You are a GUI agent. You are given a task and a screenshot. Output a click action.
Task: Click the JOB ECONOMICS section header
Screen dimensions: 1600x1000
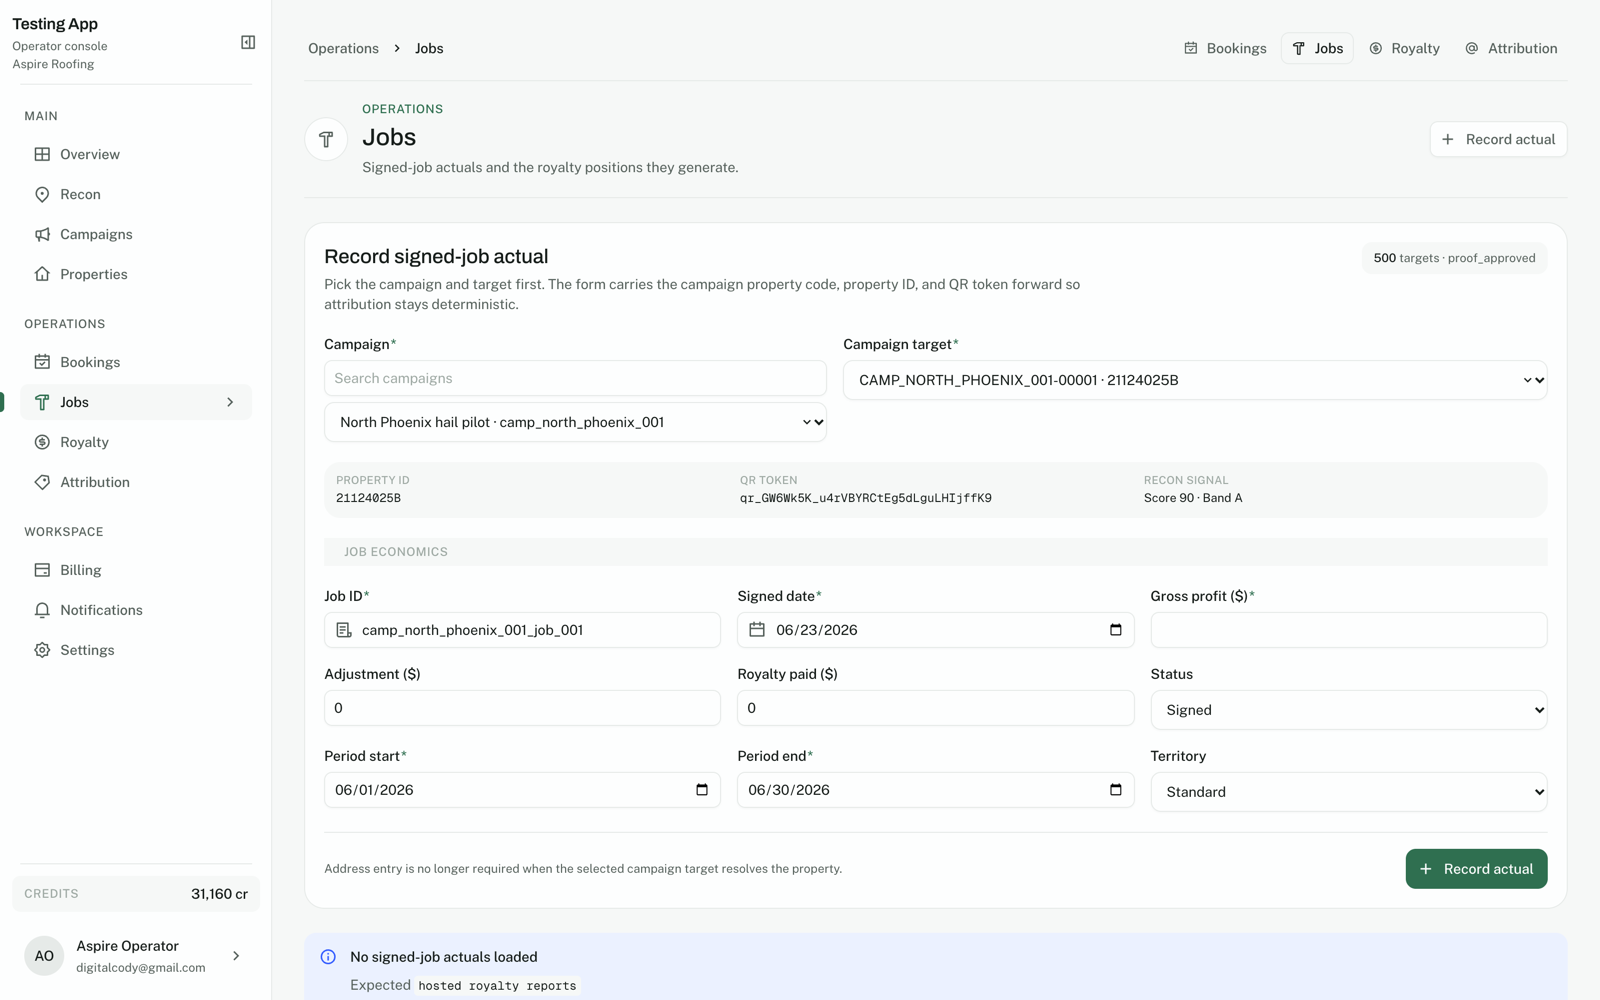935,552
